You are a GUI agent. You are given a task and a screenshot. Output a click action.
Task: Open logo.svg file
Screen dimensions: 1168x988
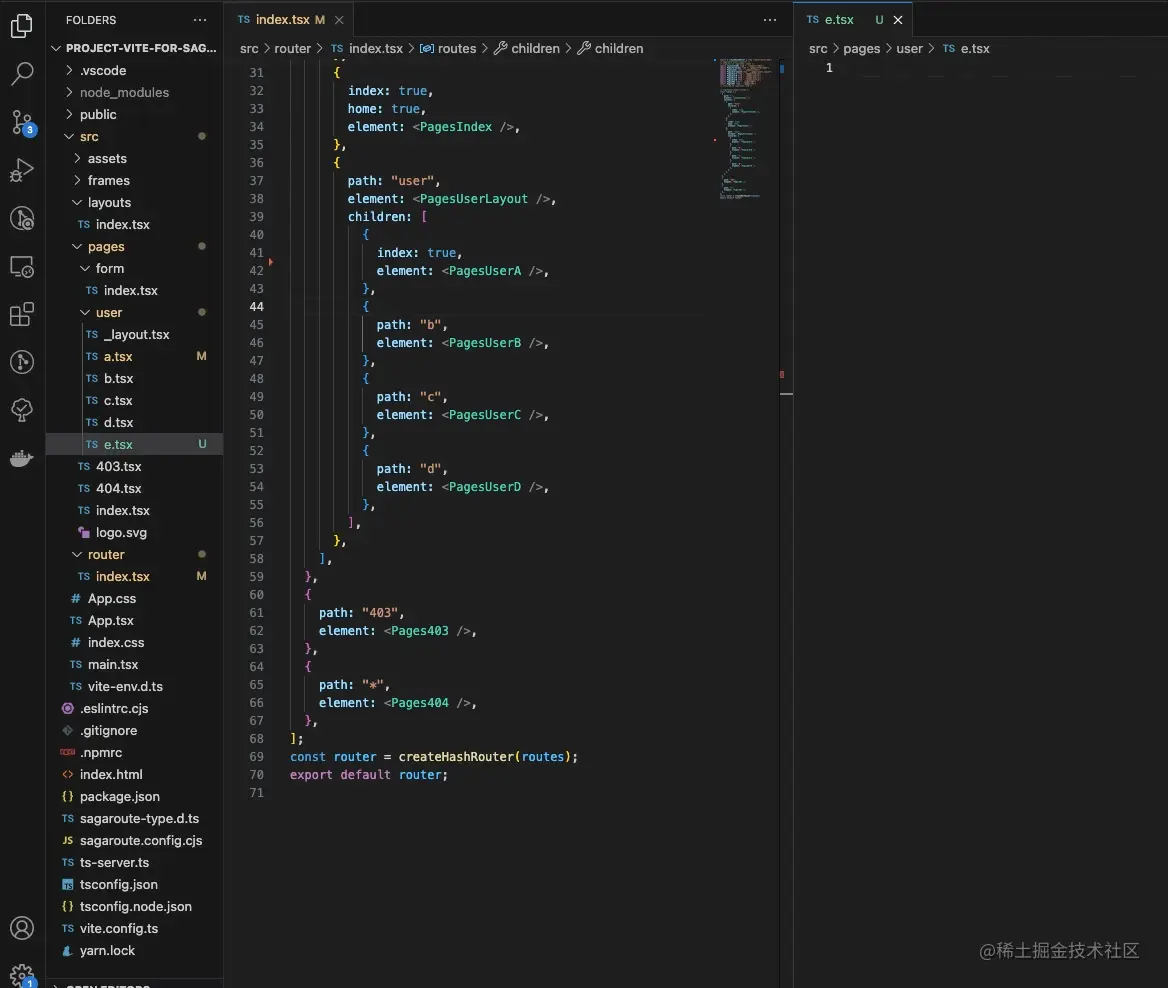coord(136,532)
